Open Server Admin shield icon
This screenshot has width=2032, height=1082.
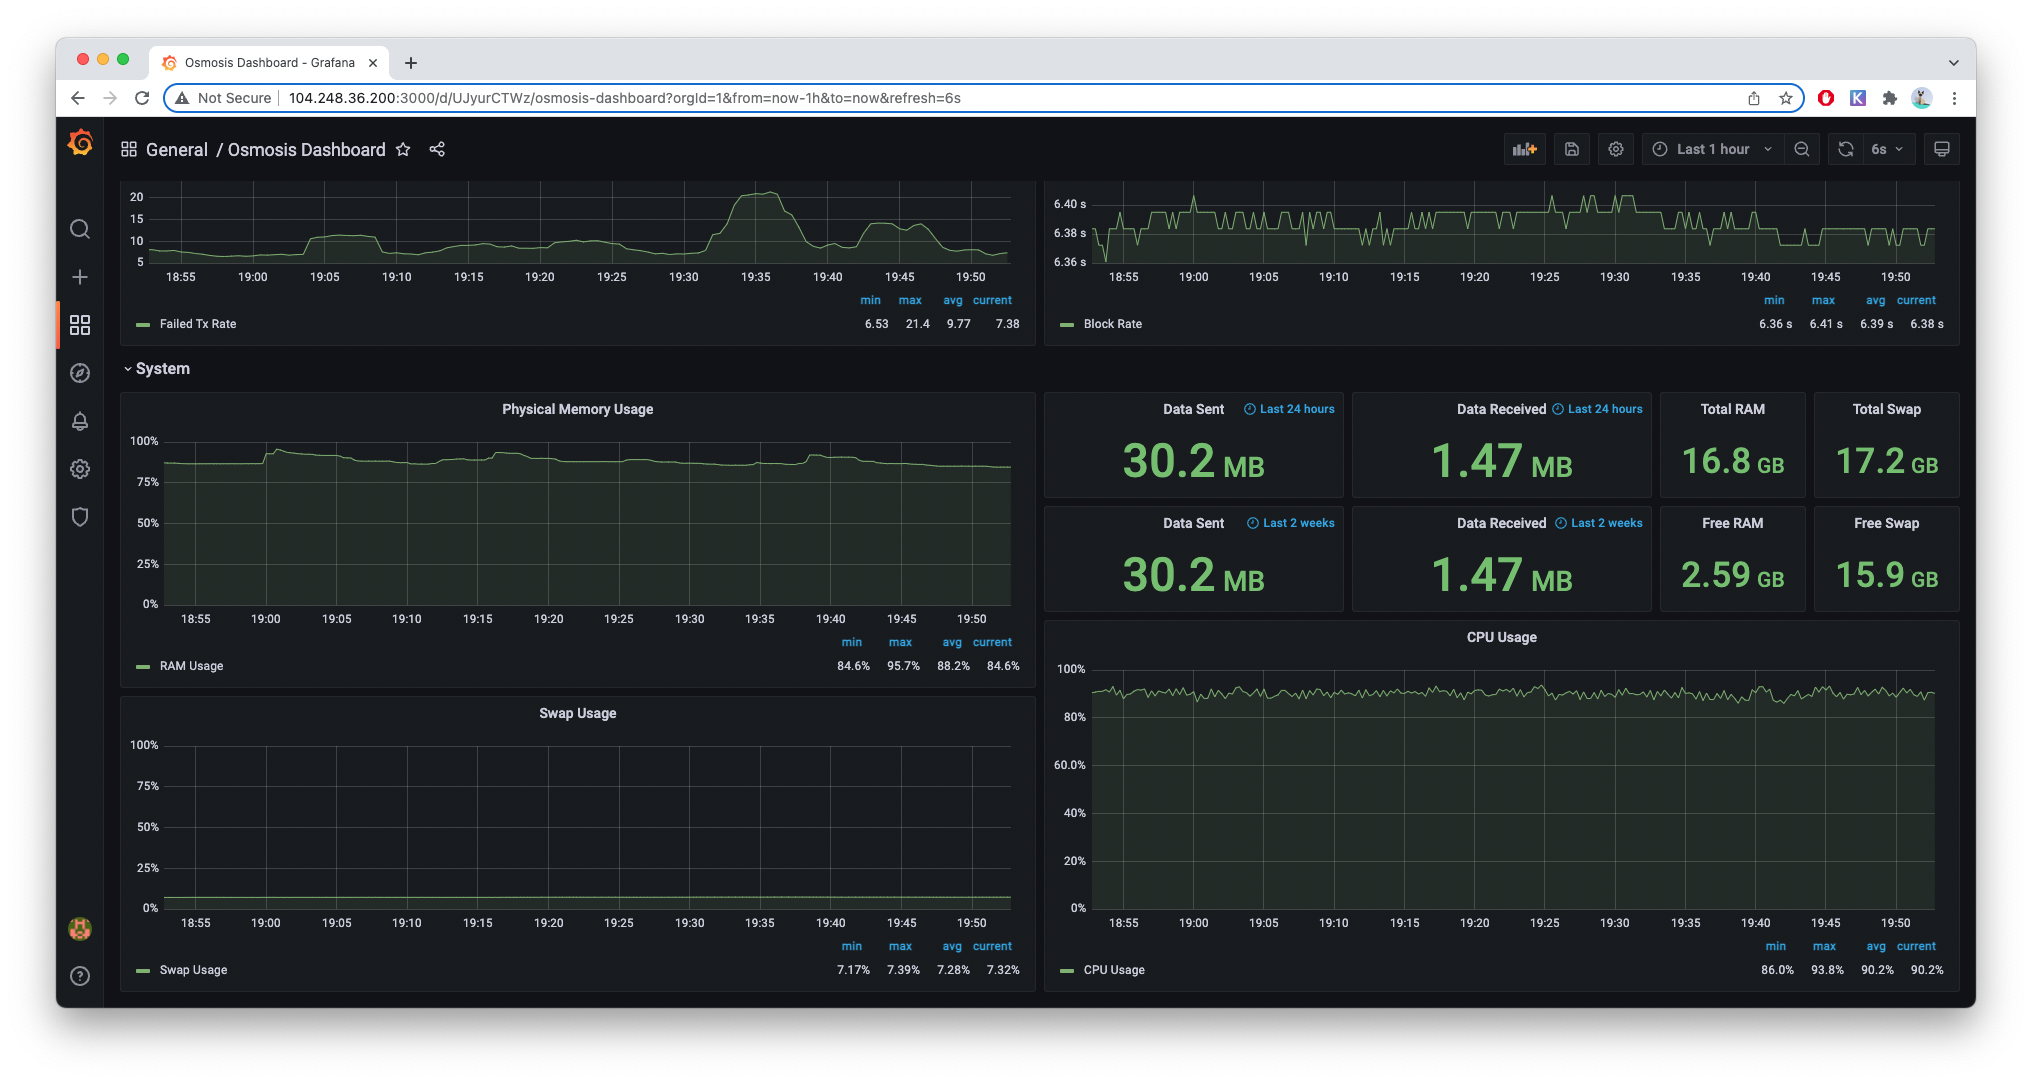pyautogui.click(x=80, y=517)
